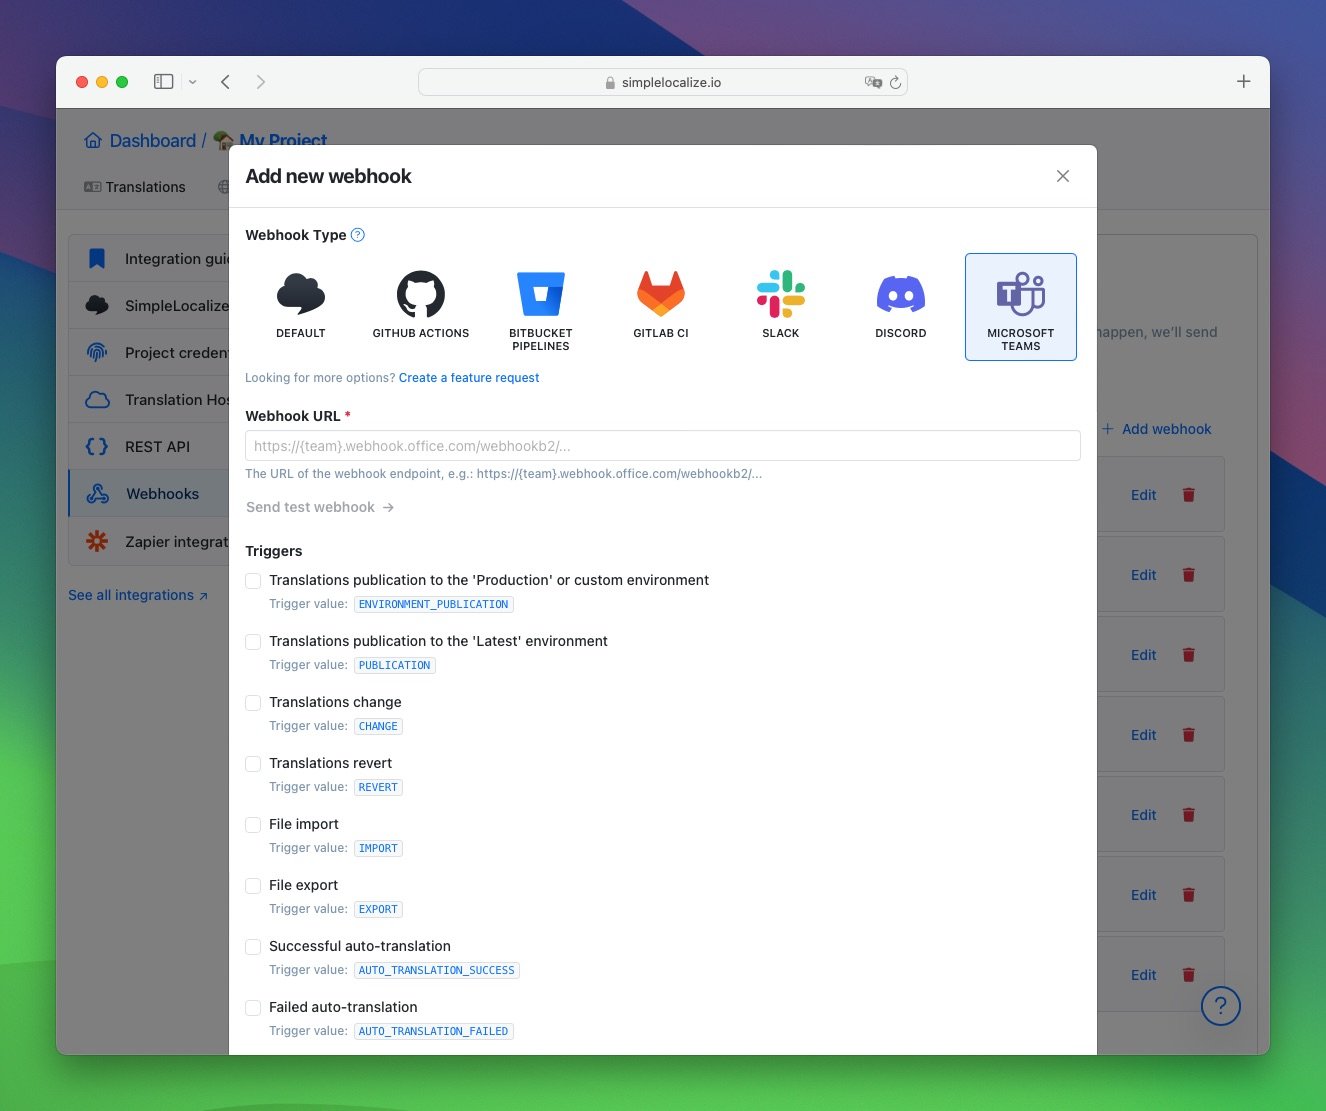Click the bookmark icon beside Integration guide
This screenshot has width=1326, height=1111.
coord(97,259)
